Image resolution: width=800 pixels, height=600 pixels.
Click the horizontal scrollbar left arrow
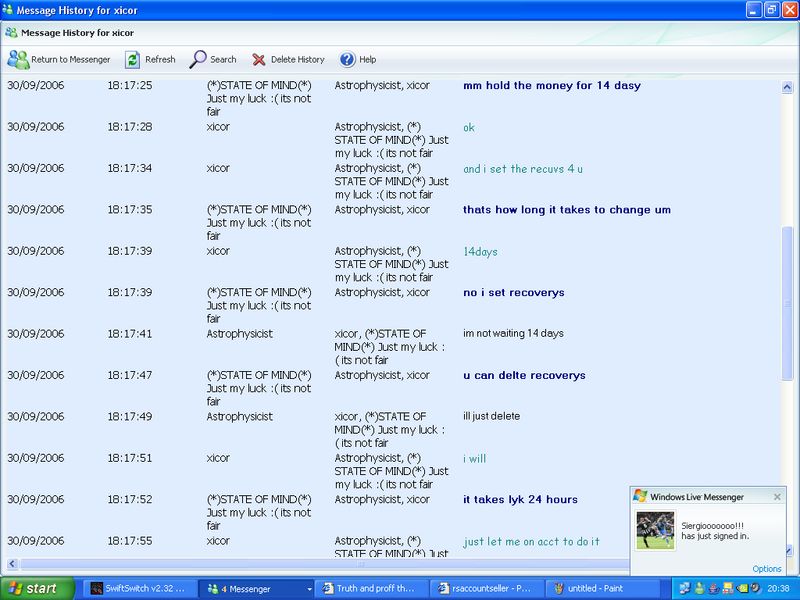point(12,565)
